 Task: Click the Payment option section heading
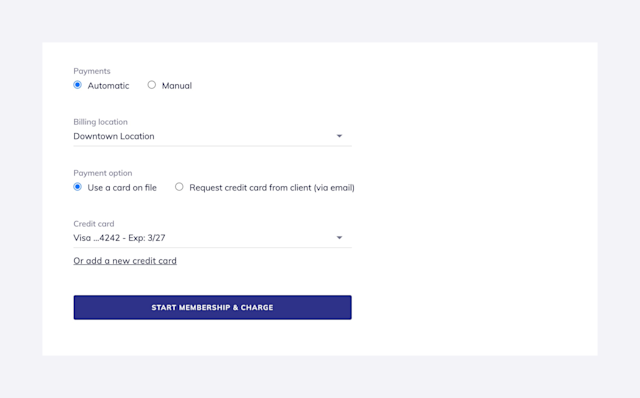(x=103, y=173)
